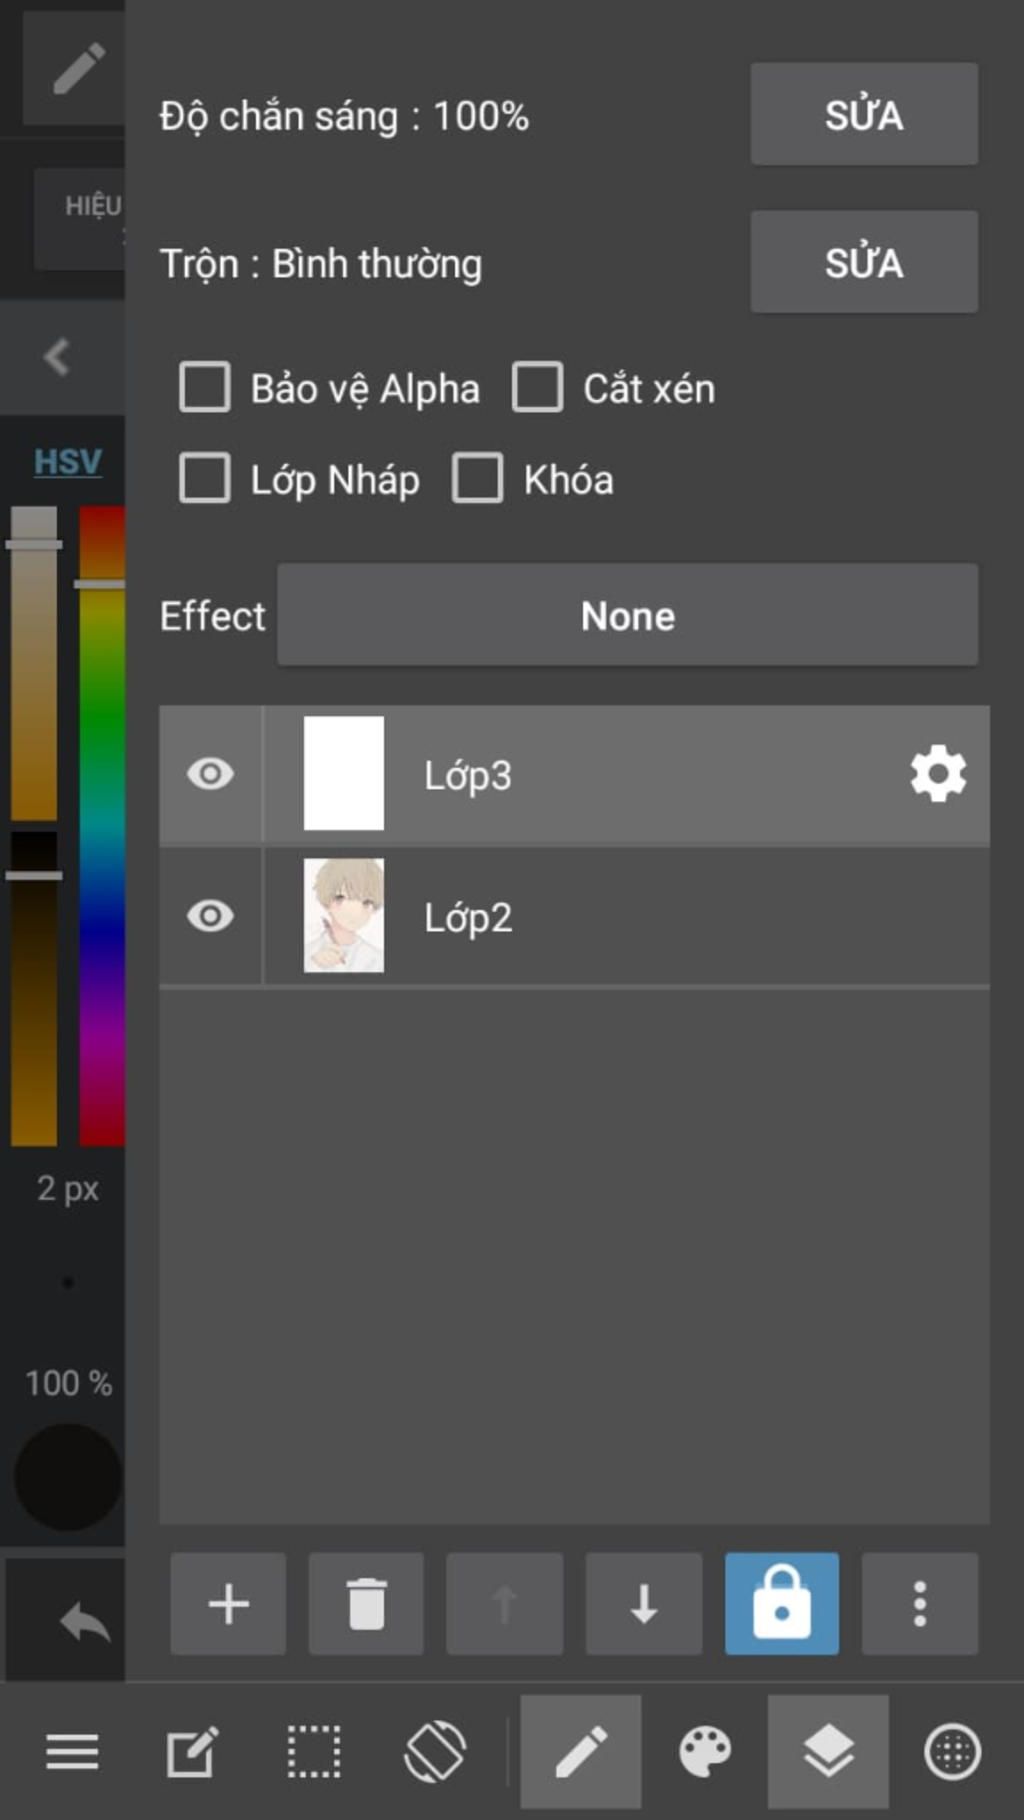Viewport: 1024px width, 1820px height.
Task: Edit opacity with SỬA beside Độ chắn sáng
Action: [864, 114]
